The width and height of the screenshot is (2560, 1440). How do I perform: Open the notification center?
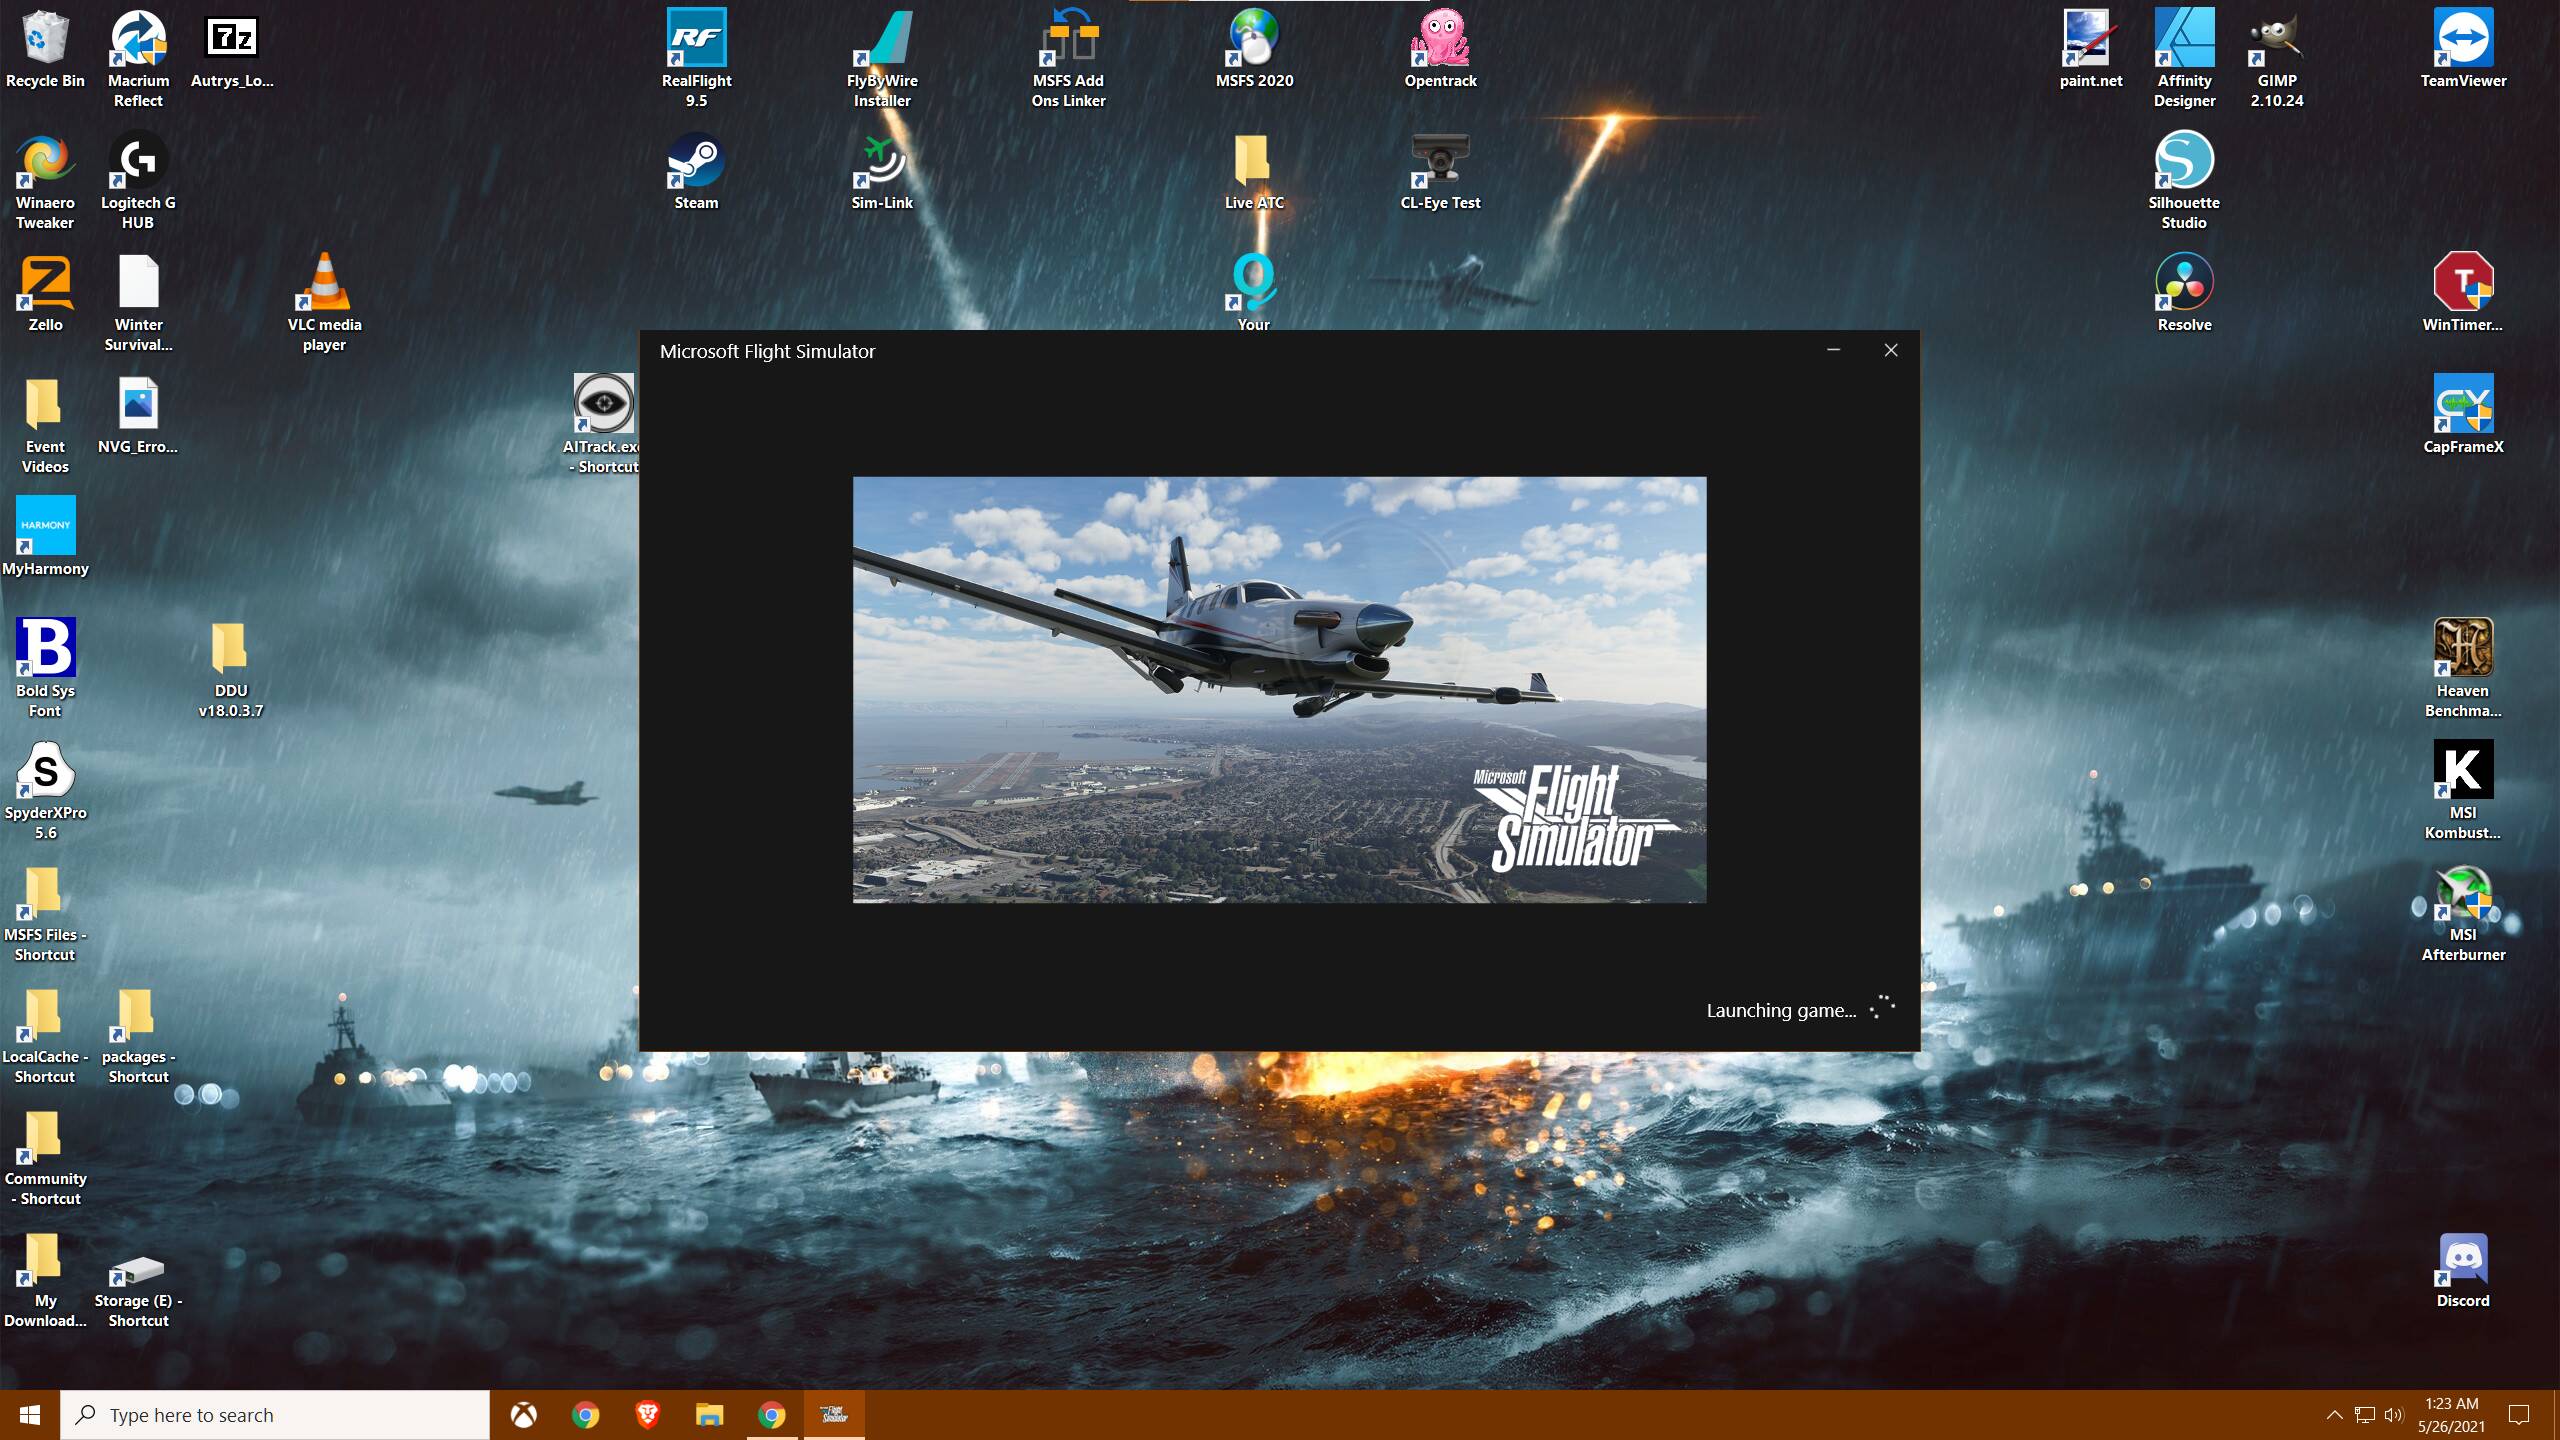coord(2519,1415)
